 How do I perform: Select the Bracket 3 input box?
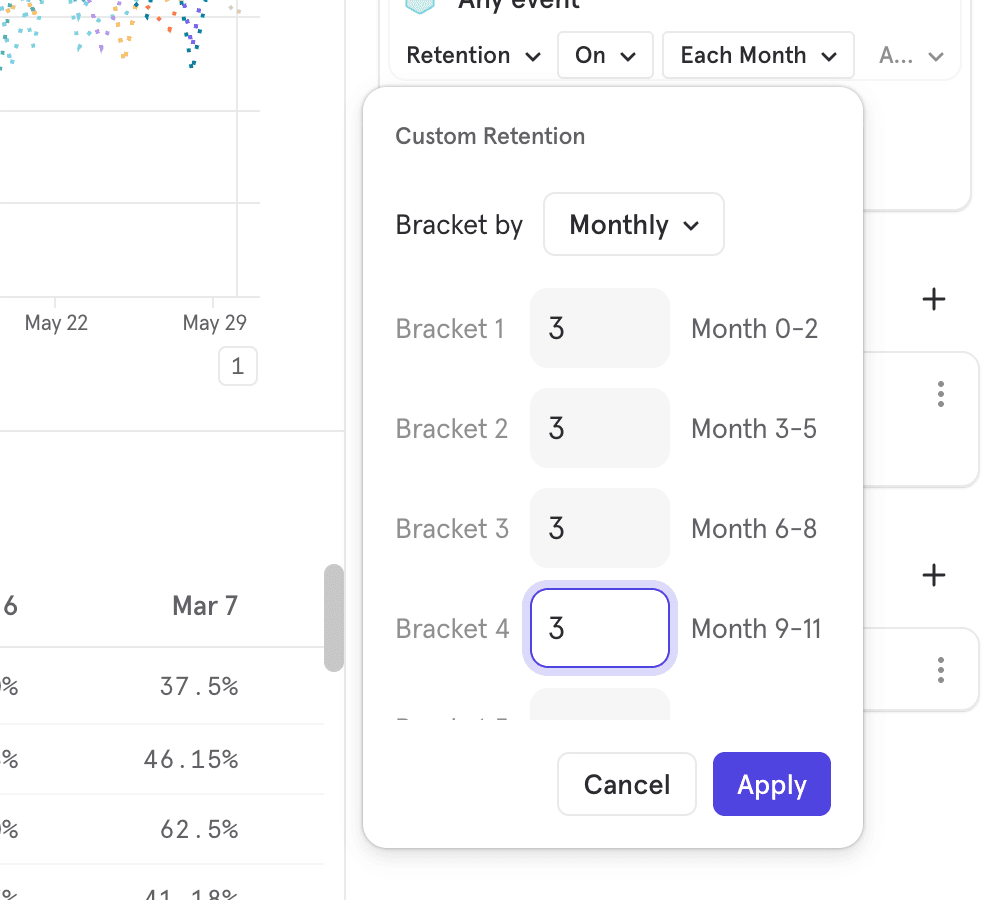pos(599,528)
